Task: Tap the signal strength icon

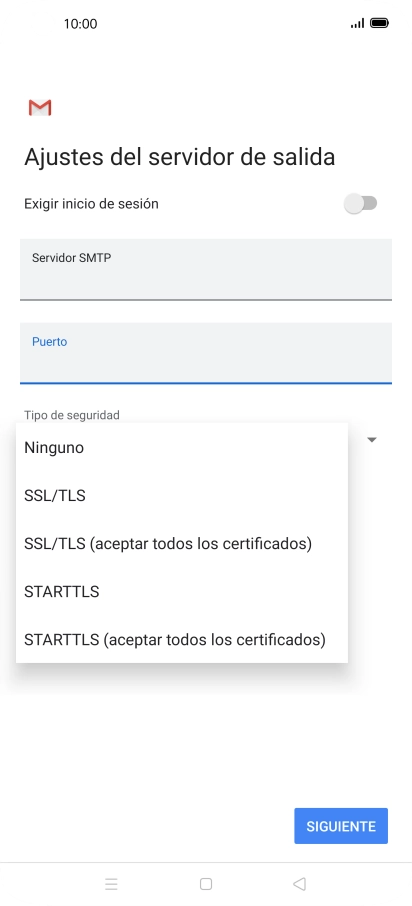Action: tap(358, 23)
